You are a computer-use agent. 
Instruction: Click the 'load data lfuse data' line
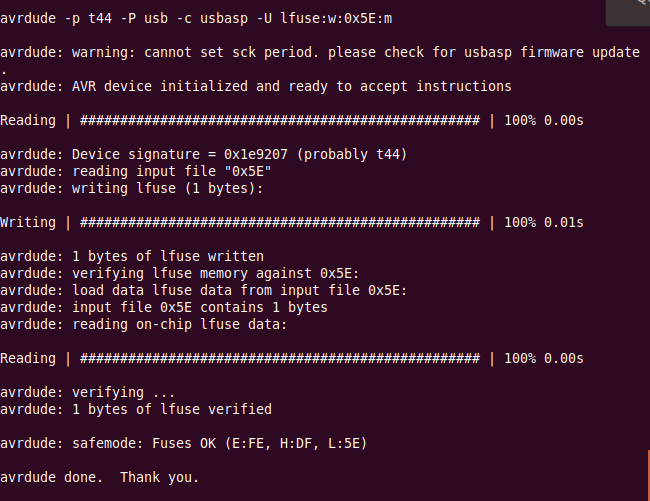pyautogui.click(x=204, y=290)
